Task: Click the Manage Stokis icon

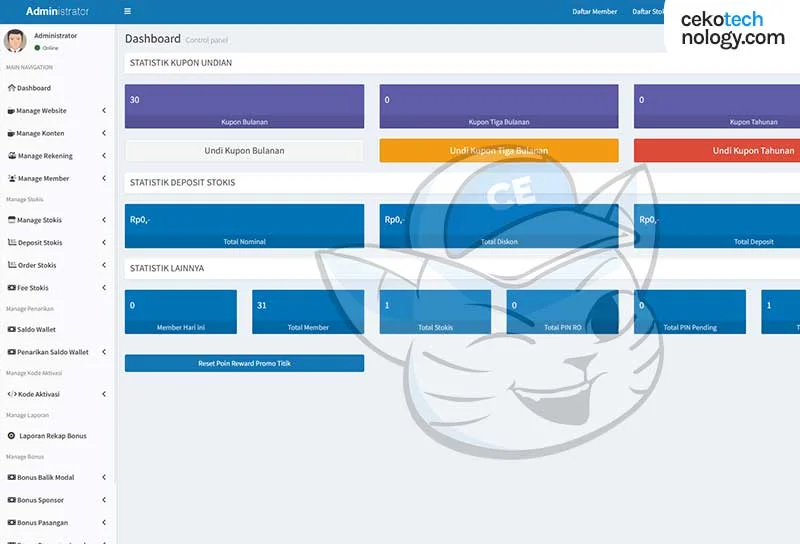Action: coord(11,220)
